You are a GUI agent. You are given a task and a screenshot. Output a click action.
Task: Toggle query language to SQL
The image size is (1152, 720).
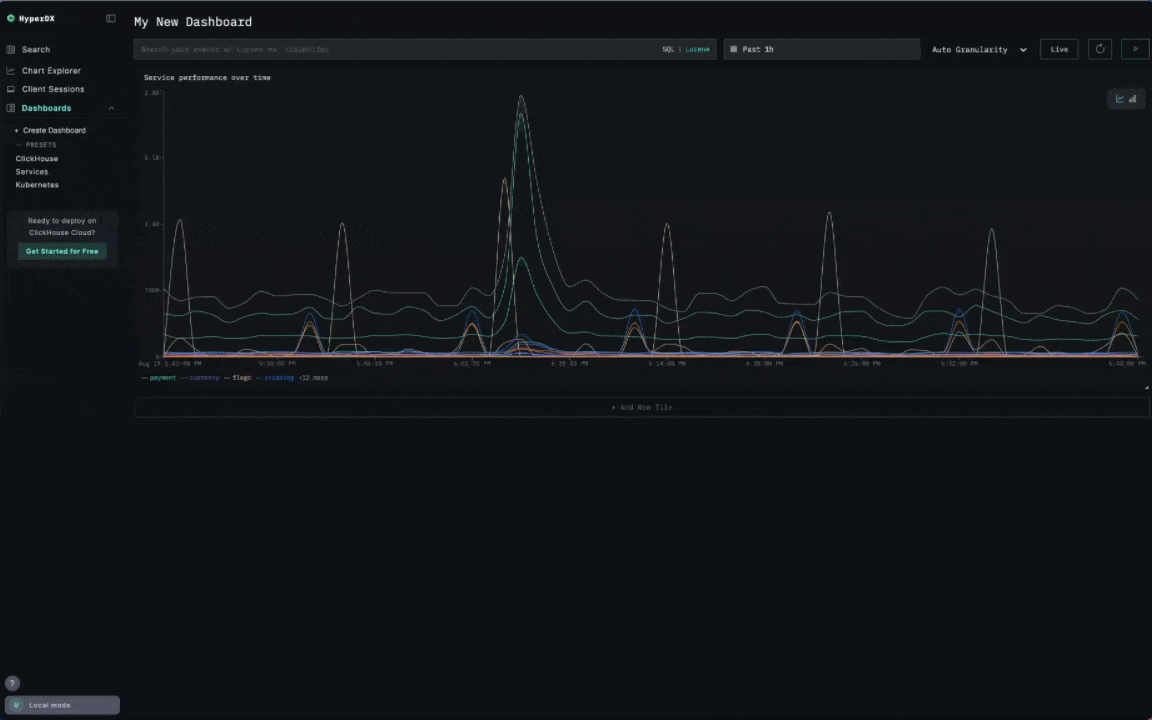[667, 49]
